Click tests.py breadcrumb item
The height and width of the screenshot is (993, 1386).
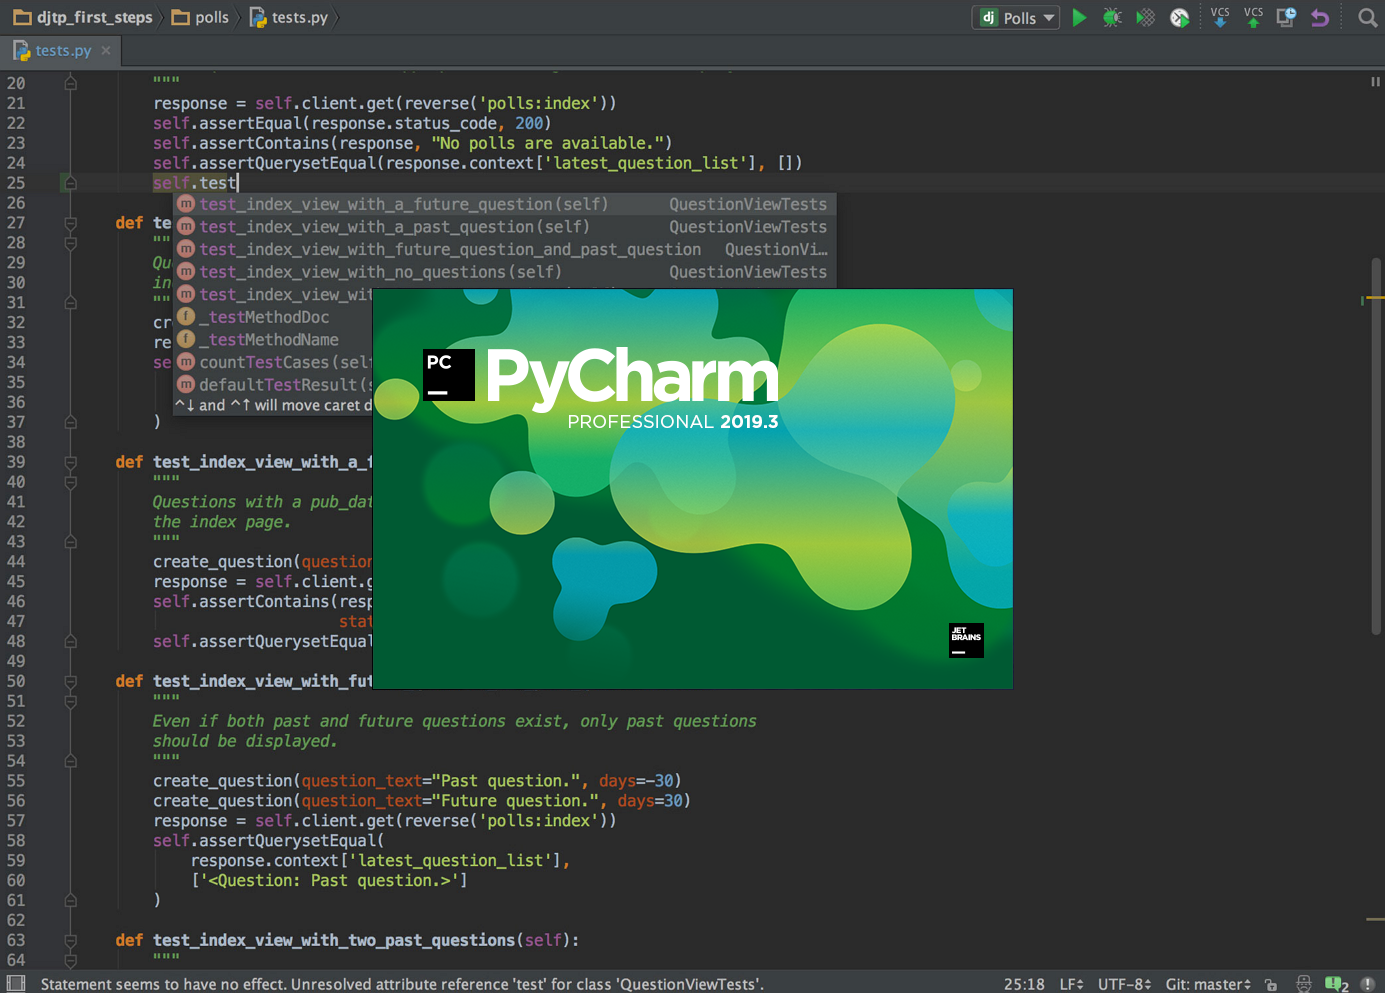coord(289,17)
